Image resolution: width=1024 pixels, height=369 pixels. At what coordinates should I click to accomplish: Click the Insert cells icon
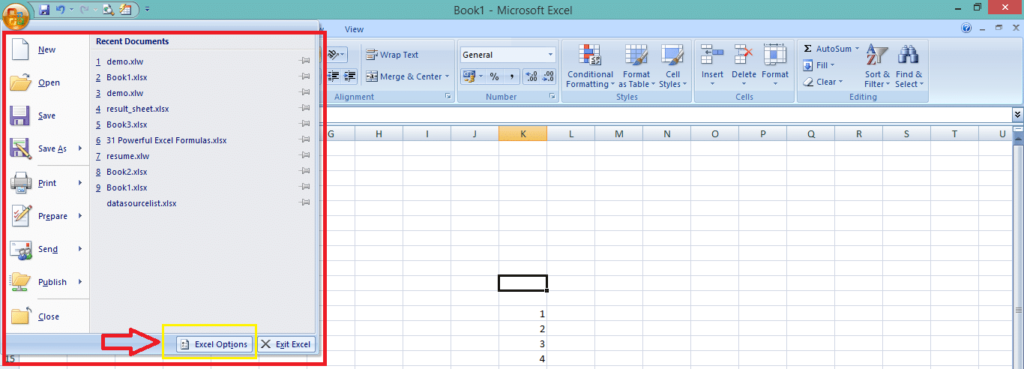[x=712, y=54]
